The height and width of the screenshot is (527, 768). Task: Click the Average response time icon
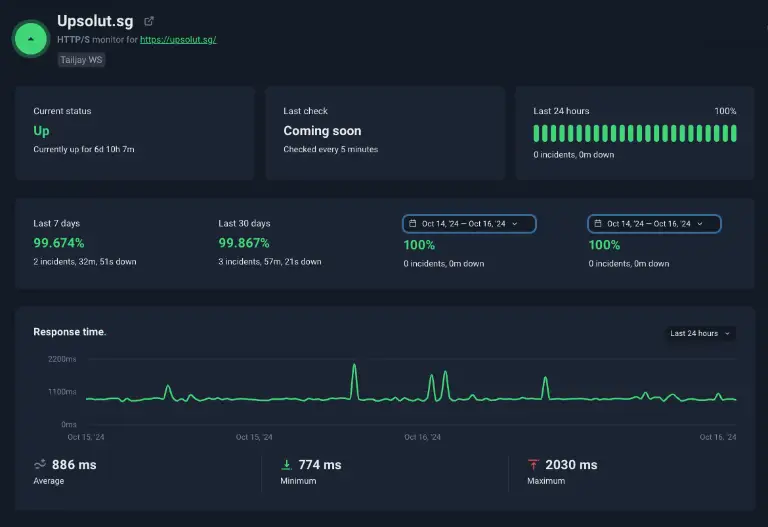pos(40,464)
